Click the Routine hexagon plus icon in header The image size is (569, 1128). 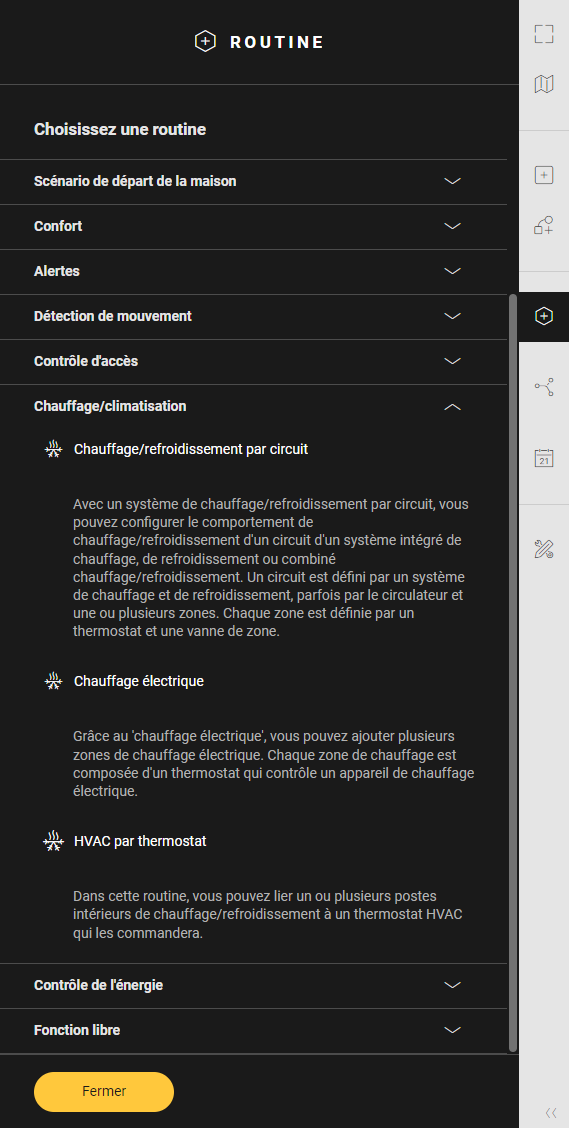[x=205, y=42]
